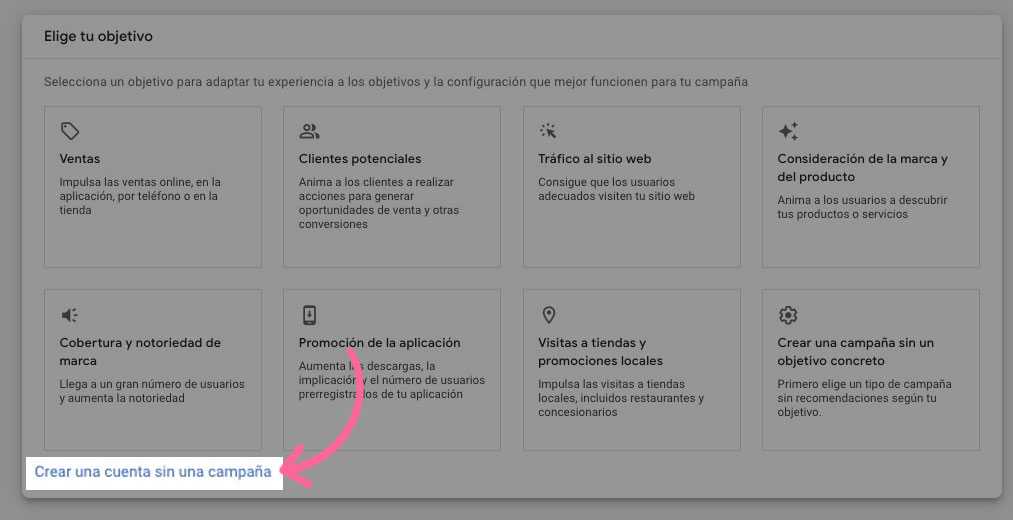
Task: Click the 'Elige tu objetivo' dialog heading
Action: coord(98,36)
